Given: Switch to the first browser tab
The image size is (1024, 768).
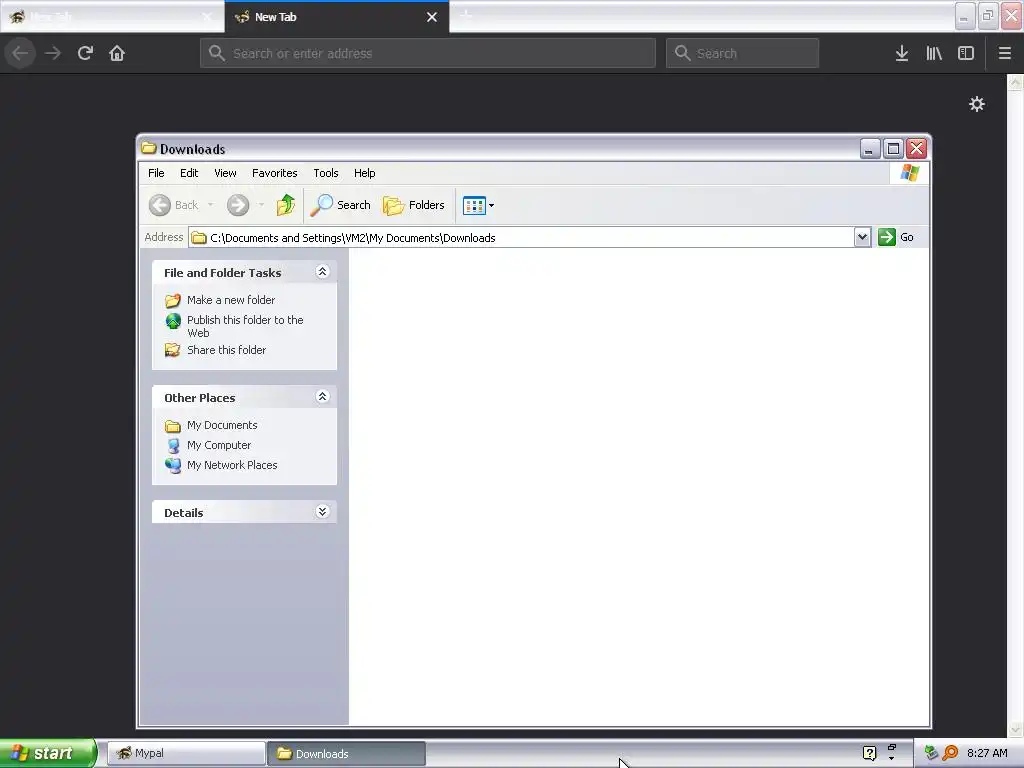Looking at the screenshot, I should point(112,17).
